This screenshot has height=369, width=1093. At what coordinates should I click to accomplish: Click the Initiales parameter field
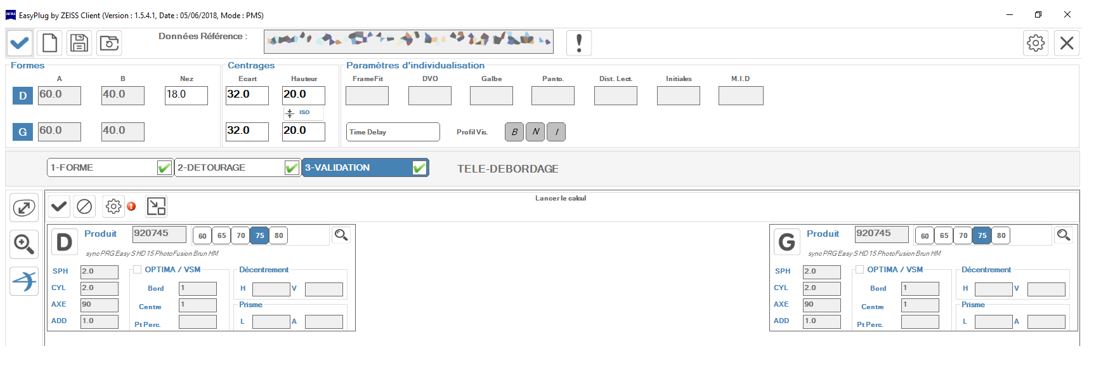pyautogui.click(x=678, y=96)
